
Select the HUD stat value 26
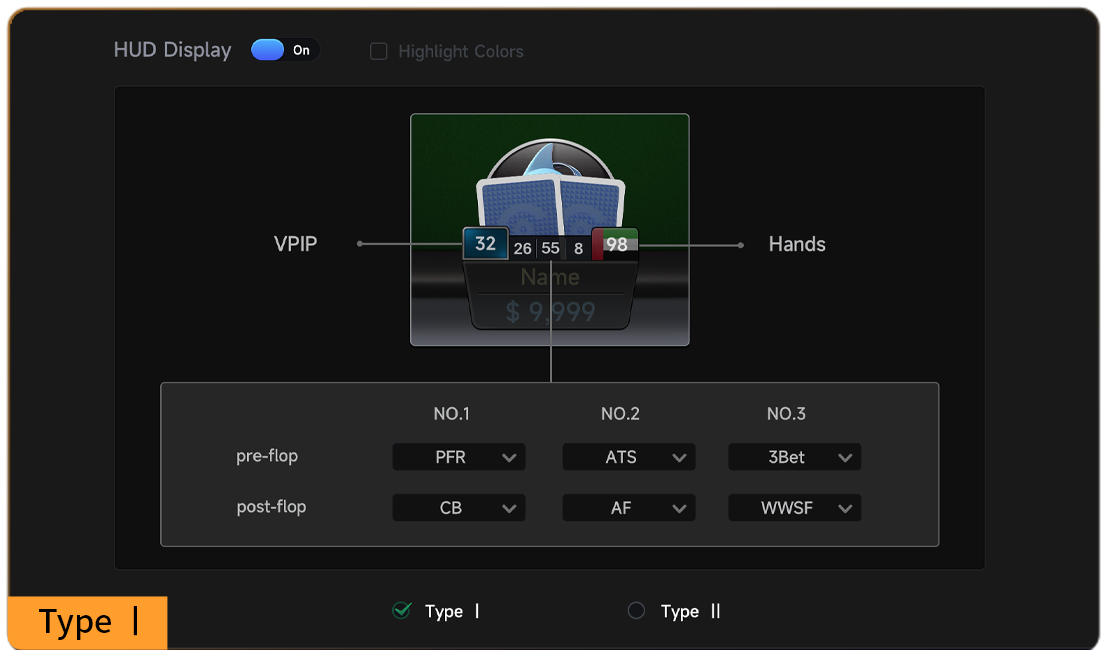pyautogui.click(x=522, y=249)
